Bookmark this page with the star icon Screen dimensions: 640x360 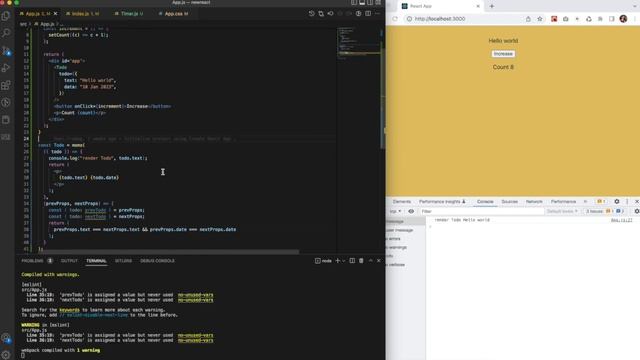coord(540,19)
